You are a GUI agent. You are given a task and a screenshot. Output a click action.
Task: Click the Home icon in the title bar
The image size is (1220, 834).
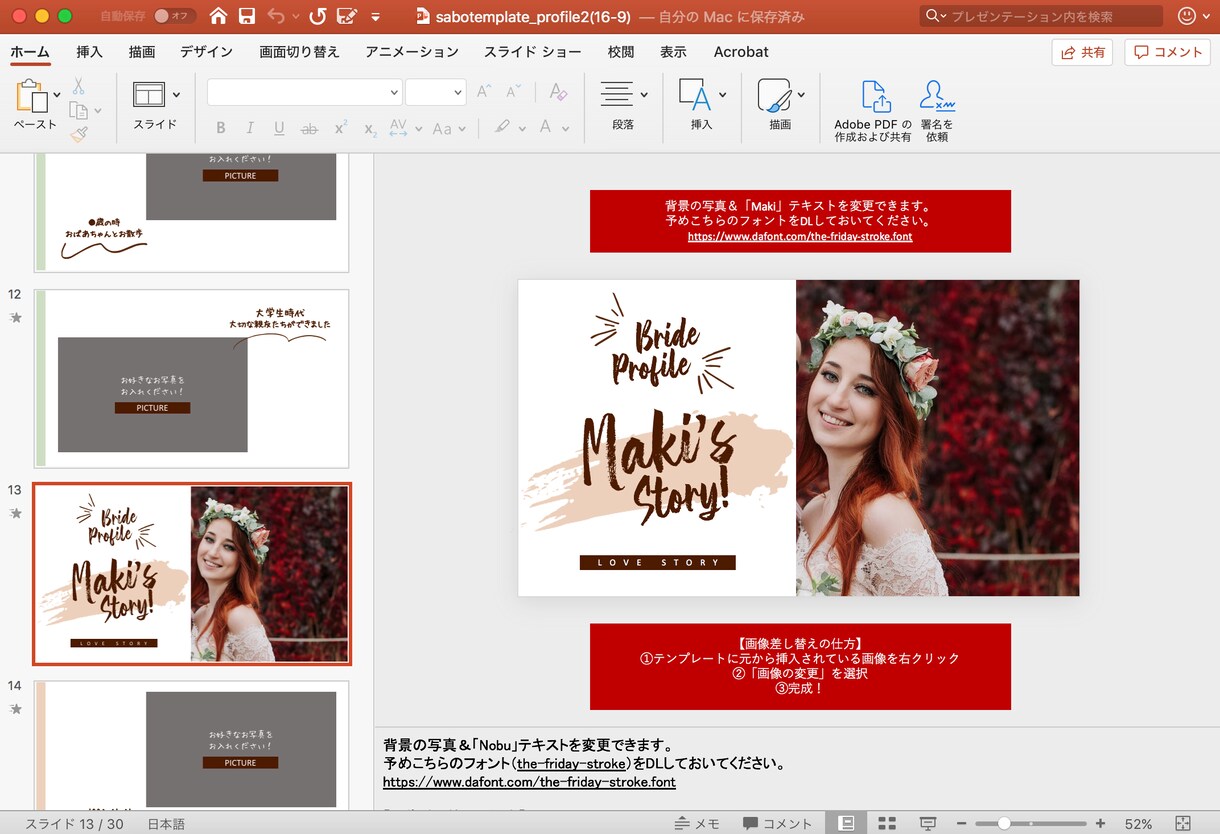click(218, 16)
